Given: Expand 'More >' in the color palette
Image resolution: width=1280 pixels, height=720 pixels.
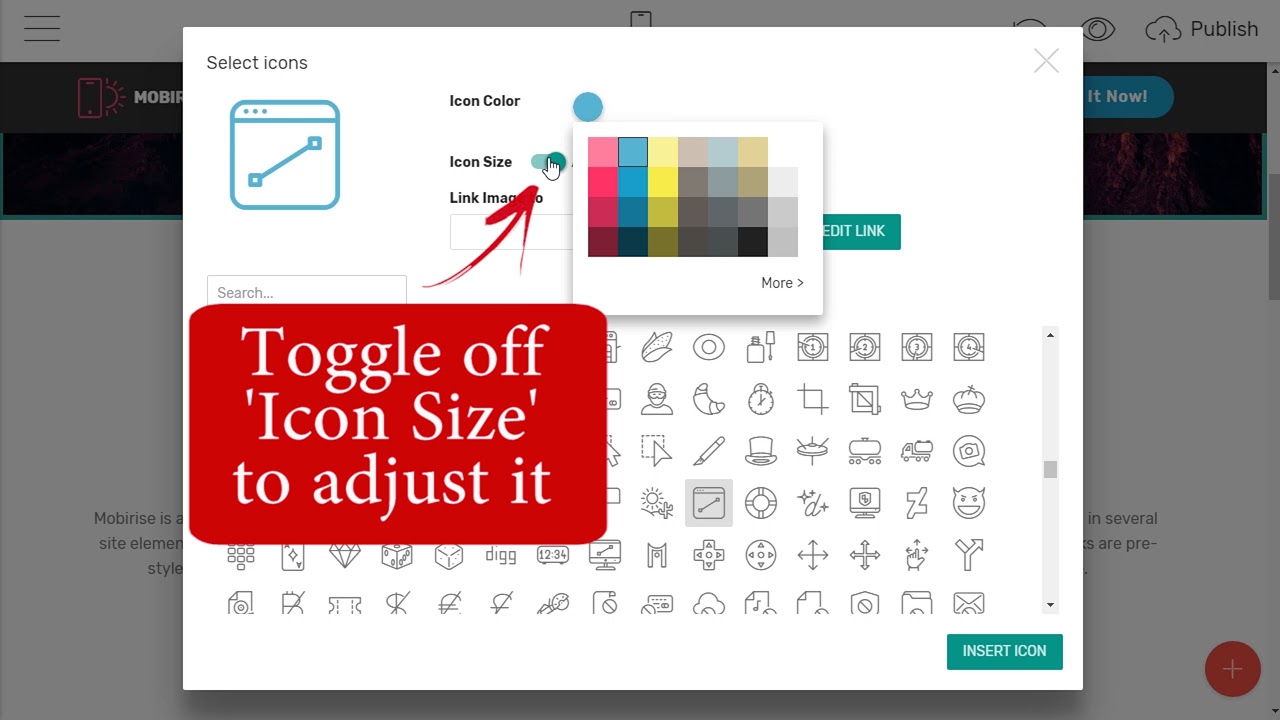Looking at the screenshot, I should 782,283.
